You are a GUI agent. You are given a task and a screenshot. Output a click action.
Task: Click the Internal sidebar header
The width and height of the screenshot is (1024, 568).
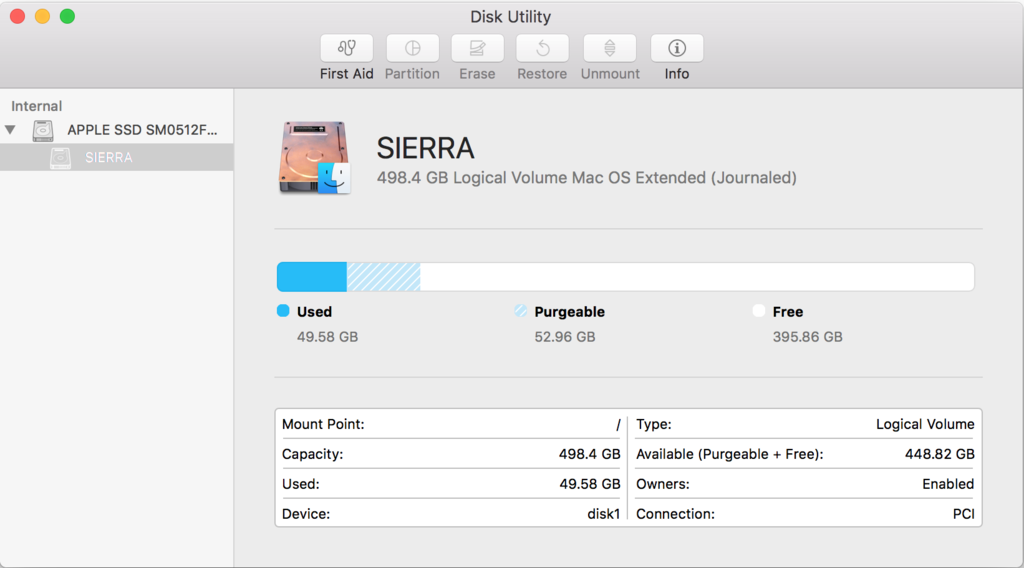37,106
